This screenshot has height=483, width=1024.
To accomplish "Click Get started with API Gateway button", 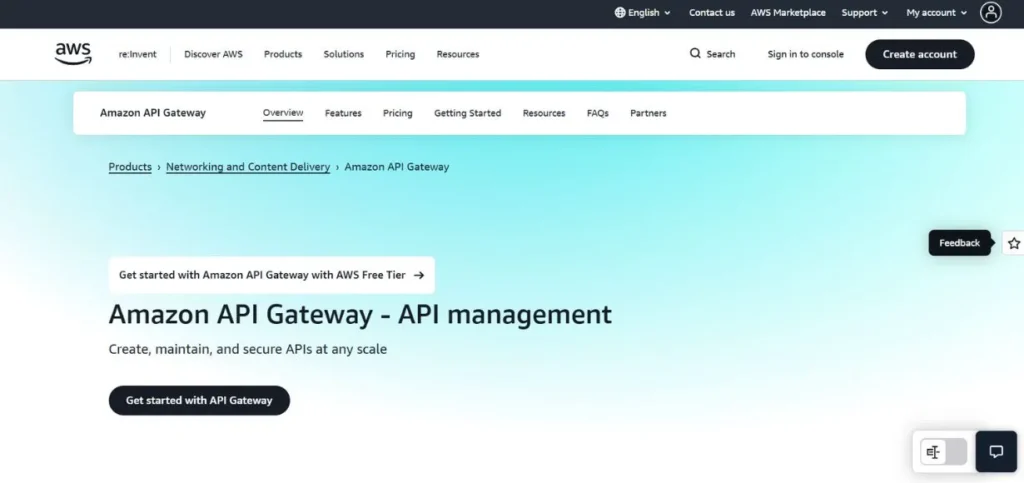I will tap(199, 400).
